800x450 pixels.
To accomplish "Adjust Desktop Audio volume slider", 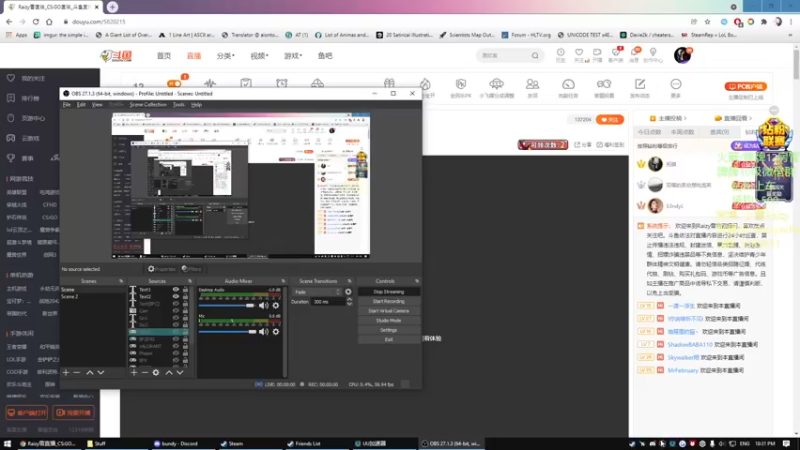I will 227,306.
